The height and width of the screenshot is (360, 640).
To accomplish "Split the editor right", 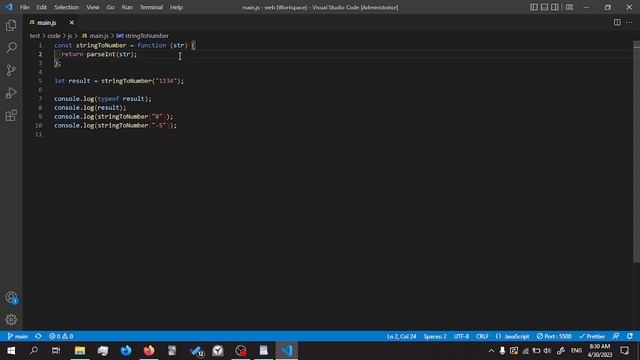I will coord(617,22).
